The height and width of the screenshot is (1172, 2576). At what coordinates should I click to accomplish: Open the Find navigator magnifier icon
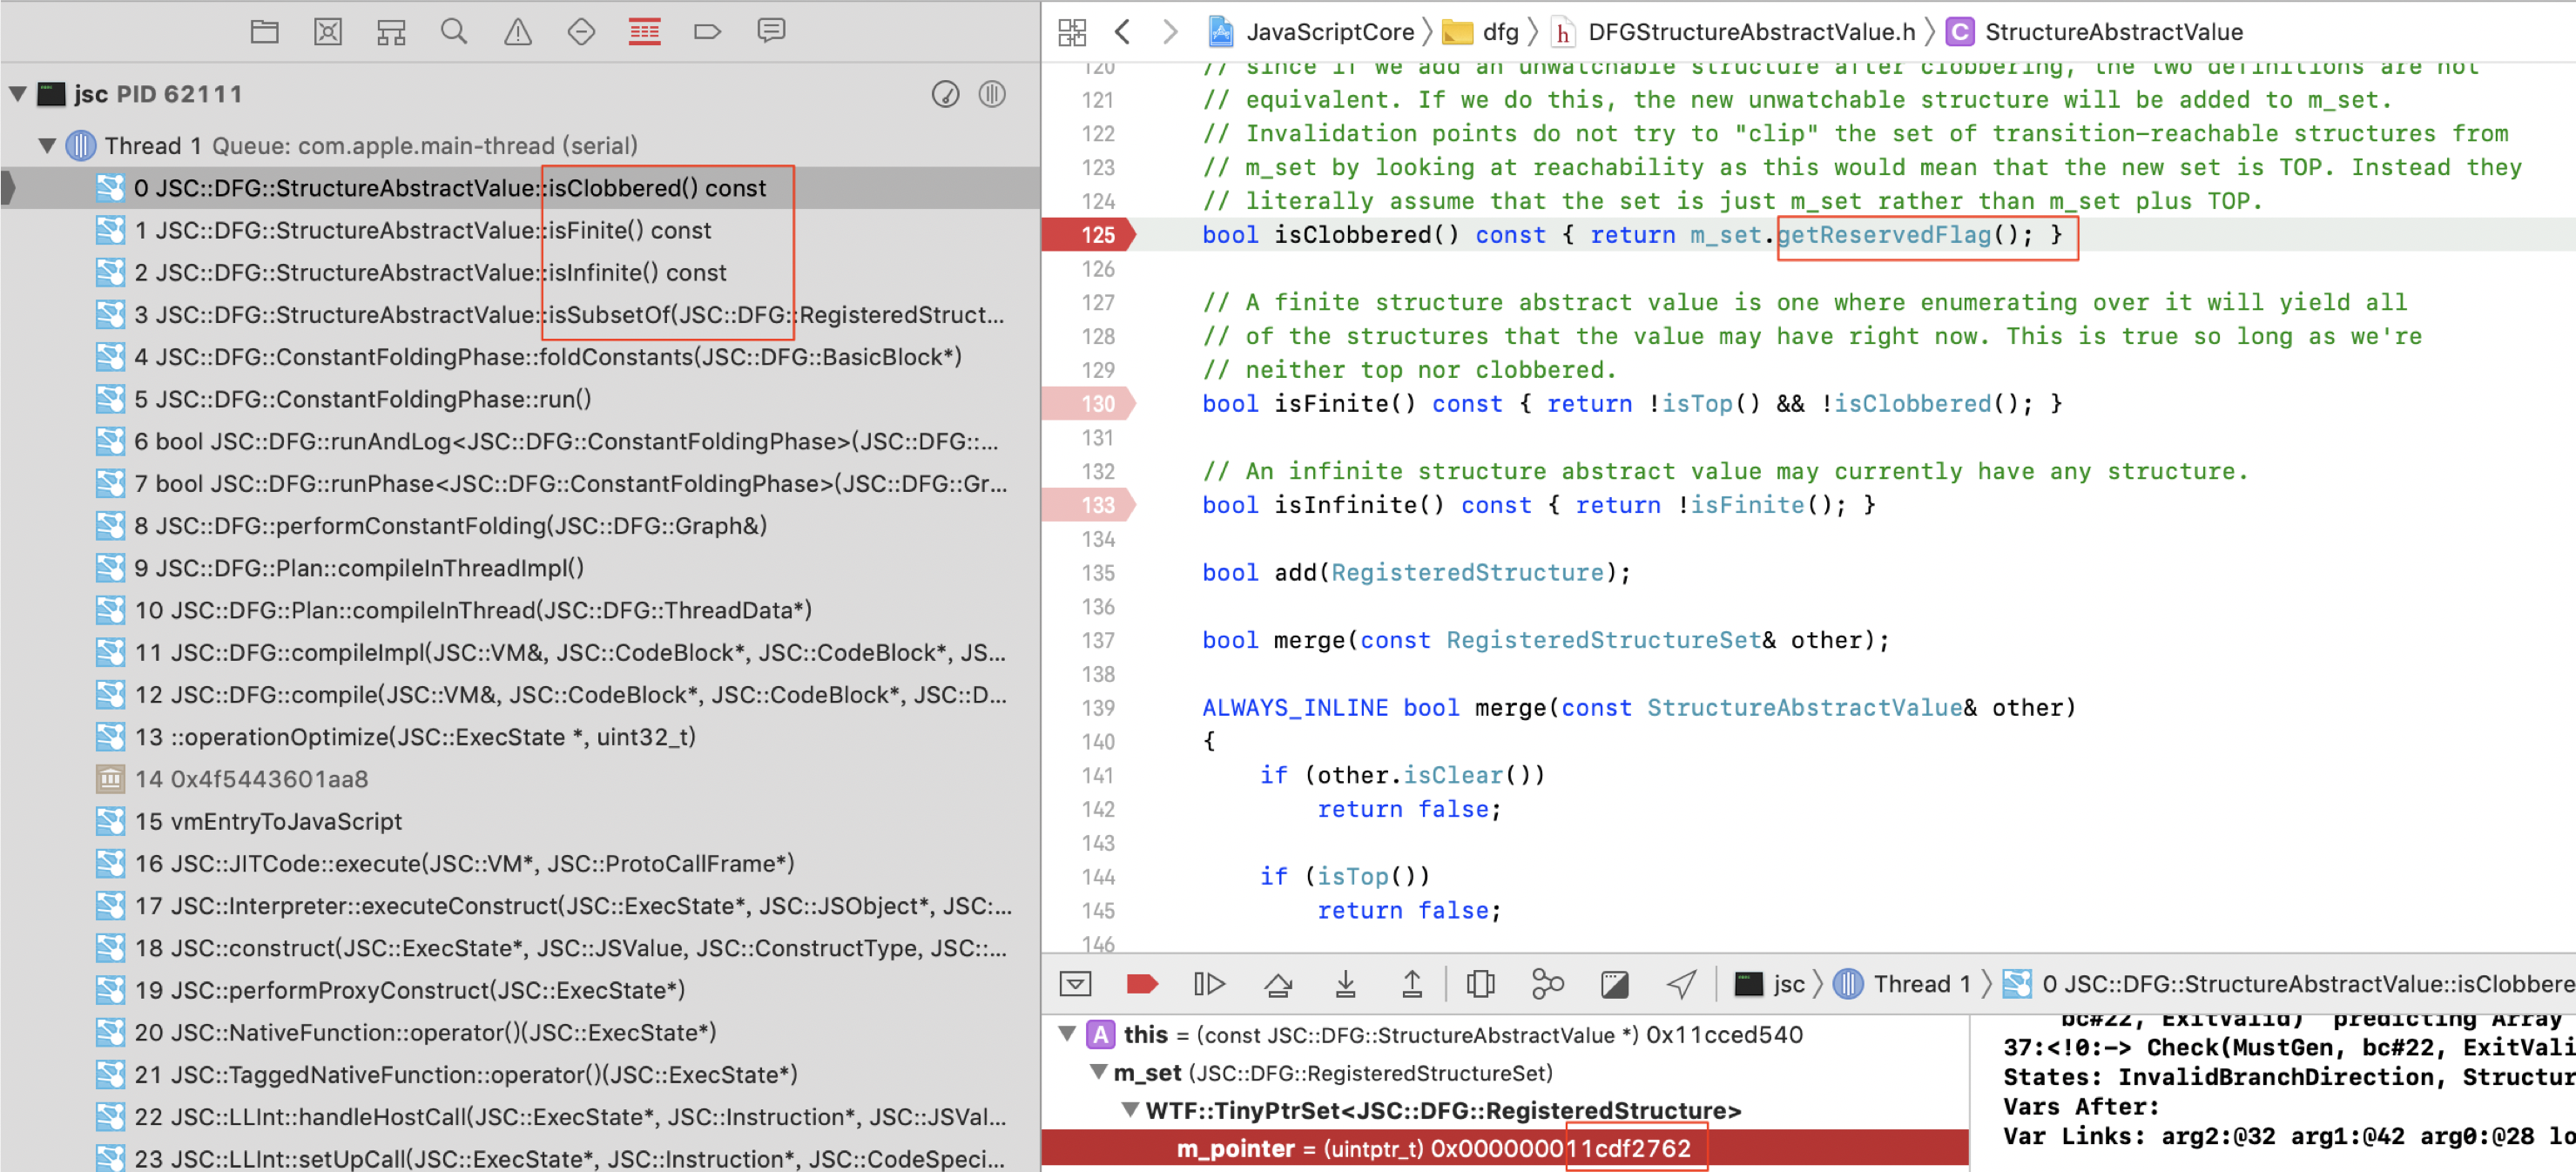coord(454,32)
